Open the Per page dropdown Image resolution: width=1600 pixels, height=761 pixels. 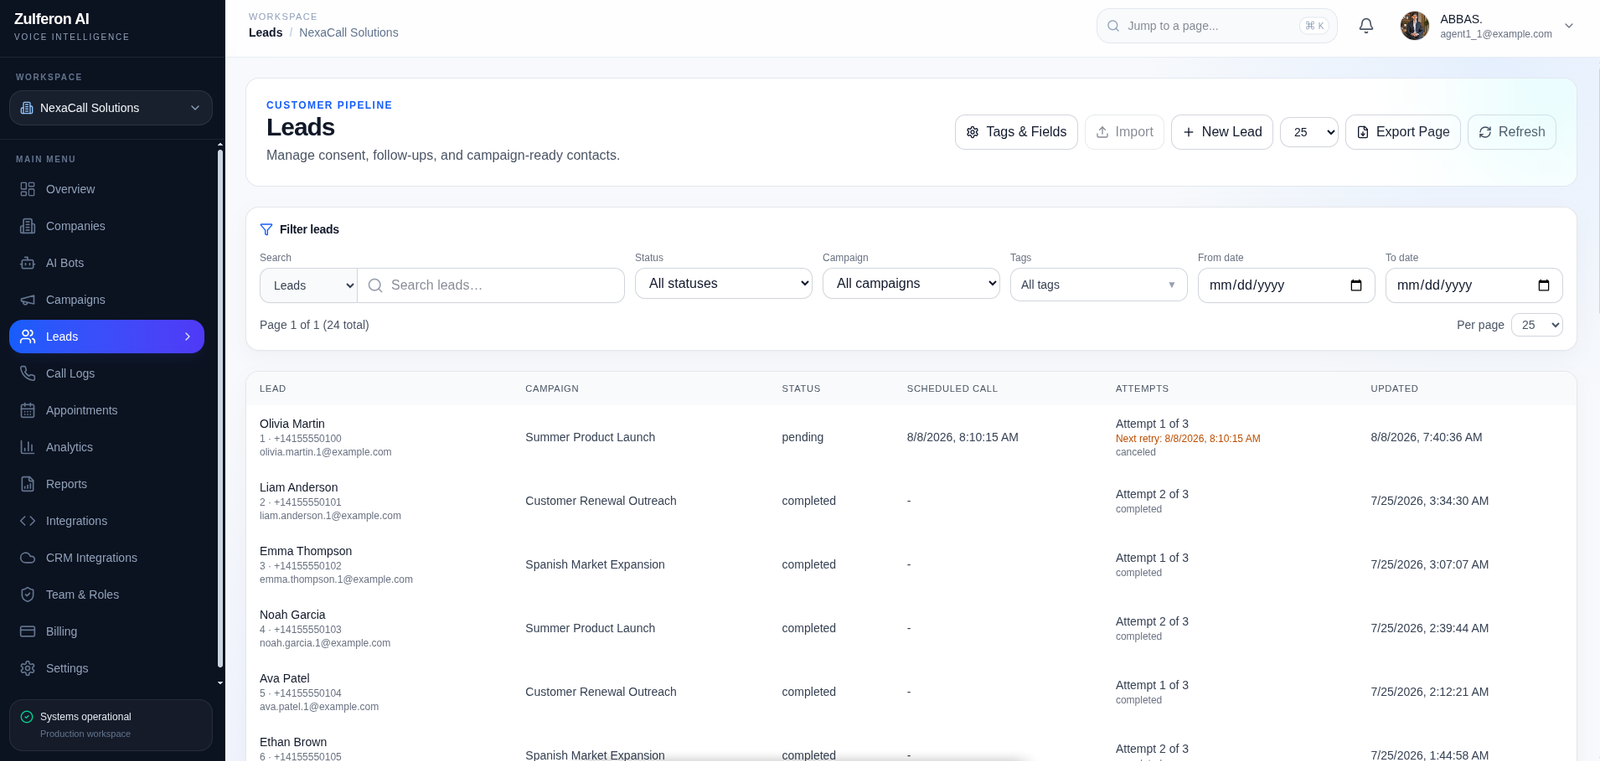1537,325
